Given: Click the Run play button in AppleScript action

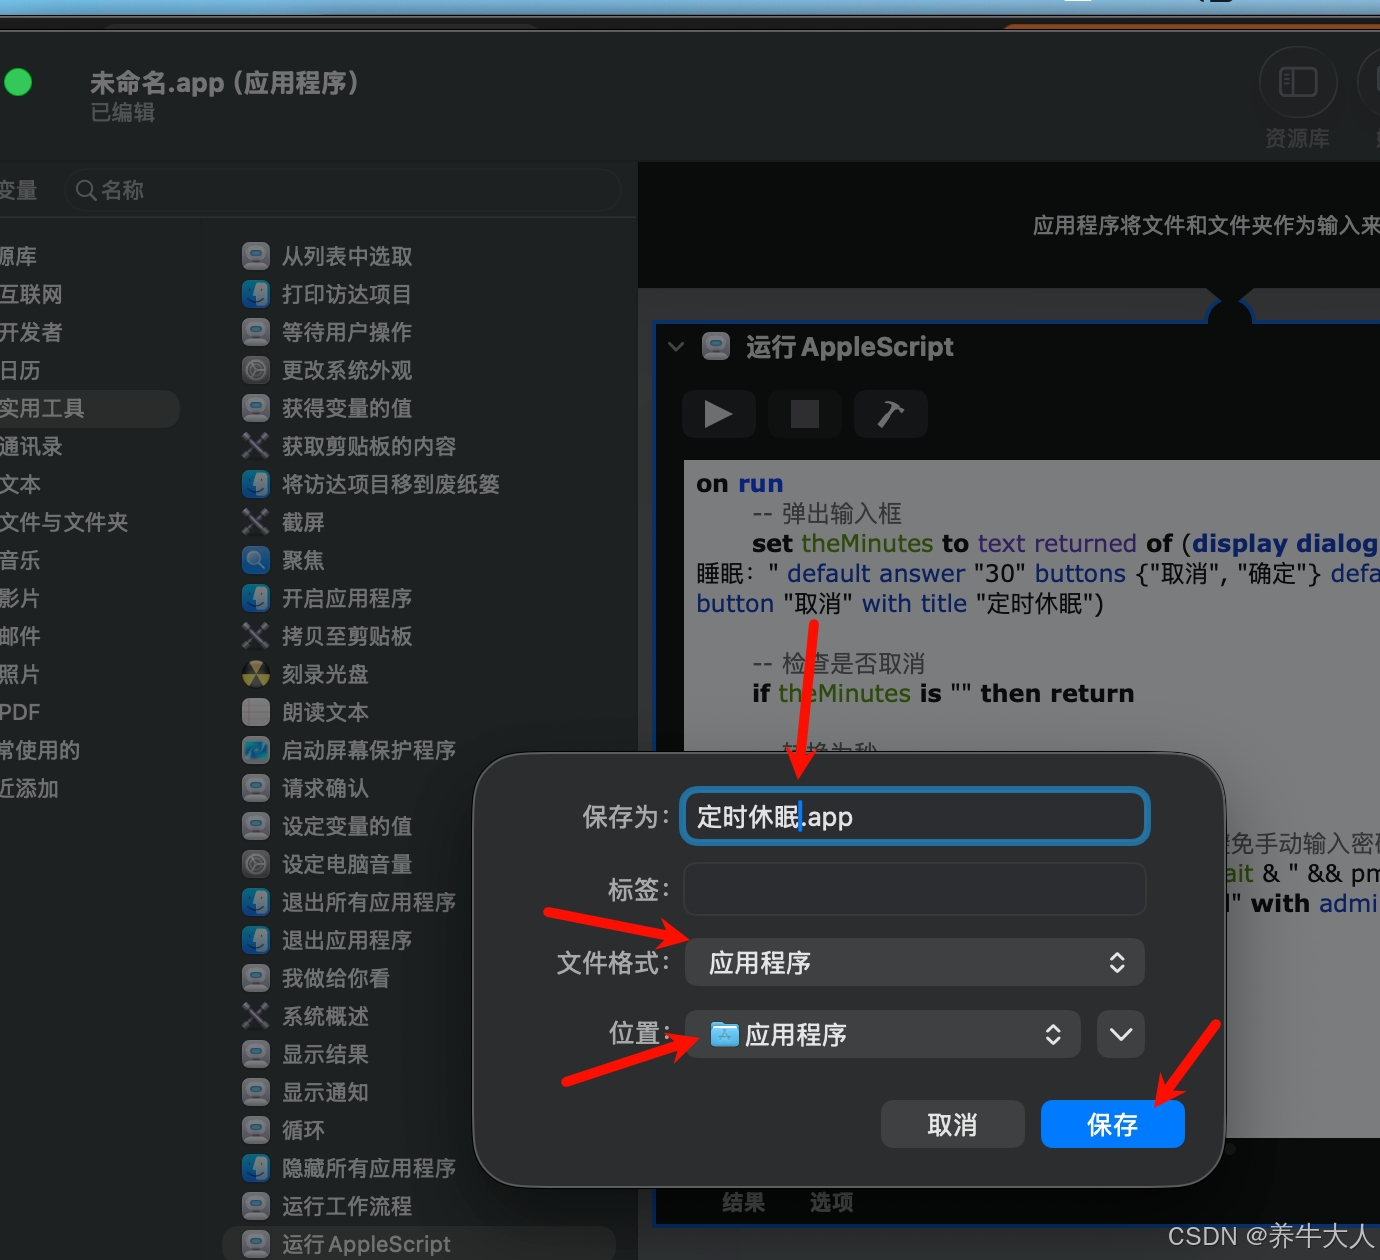Looking at the screenshot, I should (x=718, y=414).
